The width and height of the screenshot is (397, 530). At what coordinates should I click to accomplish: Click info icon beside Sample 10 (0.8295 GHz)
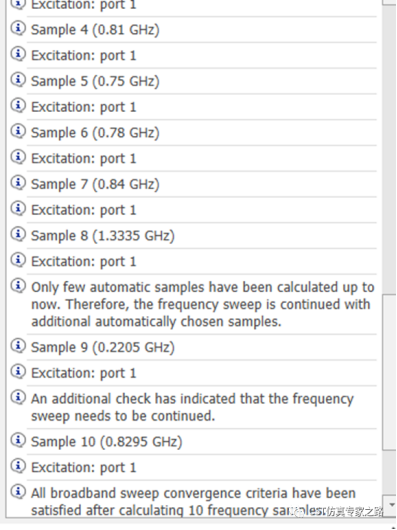18,440
